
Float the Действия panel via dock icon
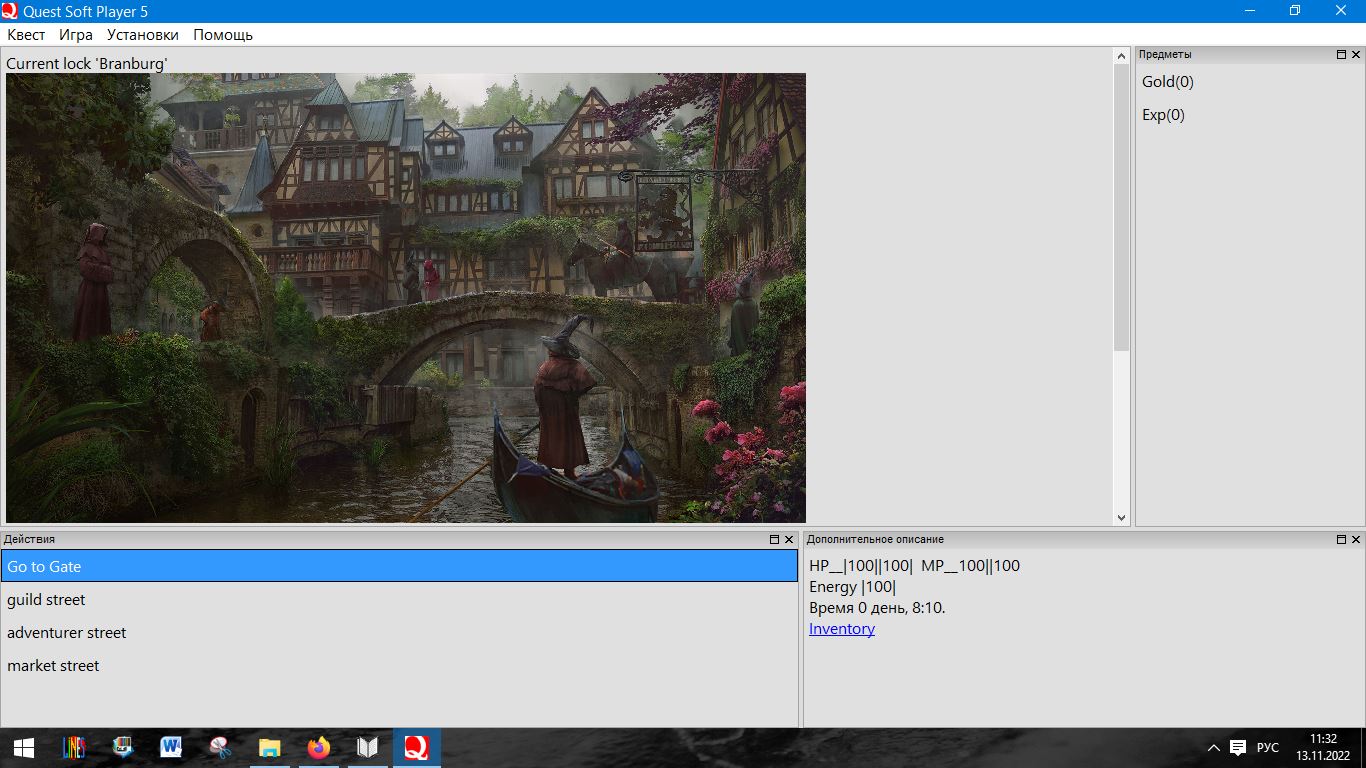pyautogui.click(x=774, y=540)
